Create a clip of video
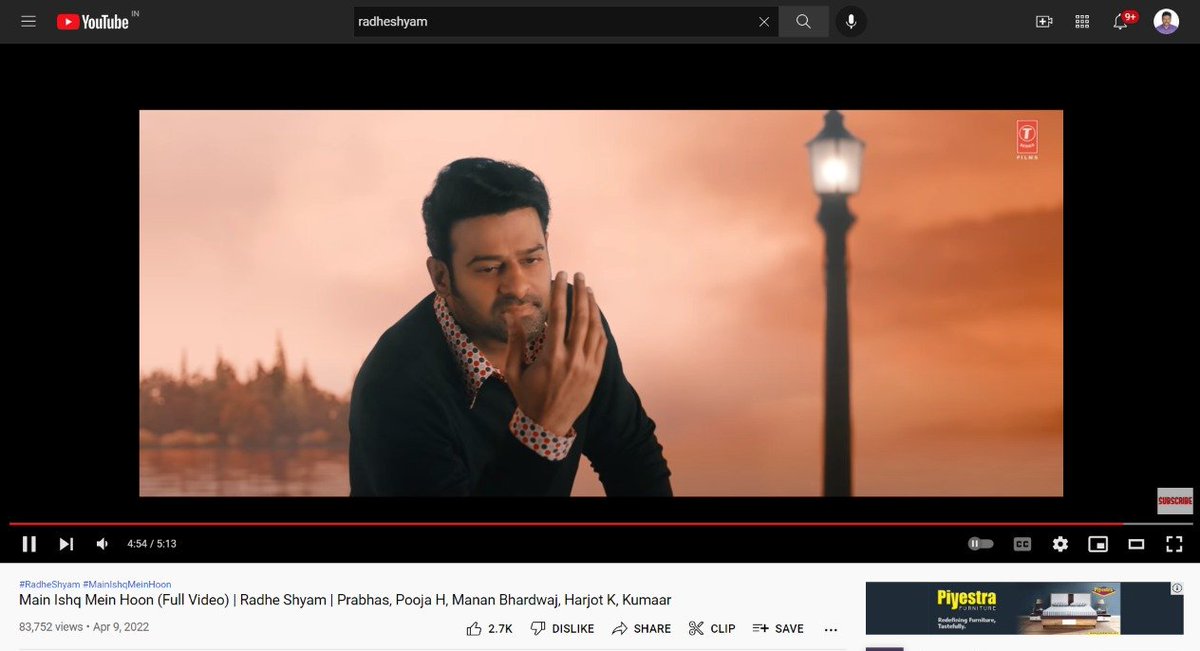The image size is (1200, 651). (712, 629)
